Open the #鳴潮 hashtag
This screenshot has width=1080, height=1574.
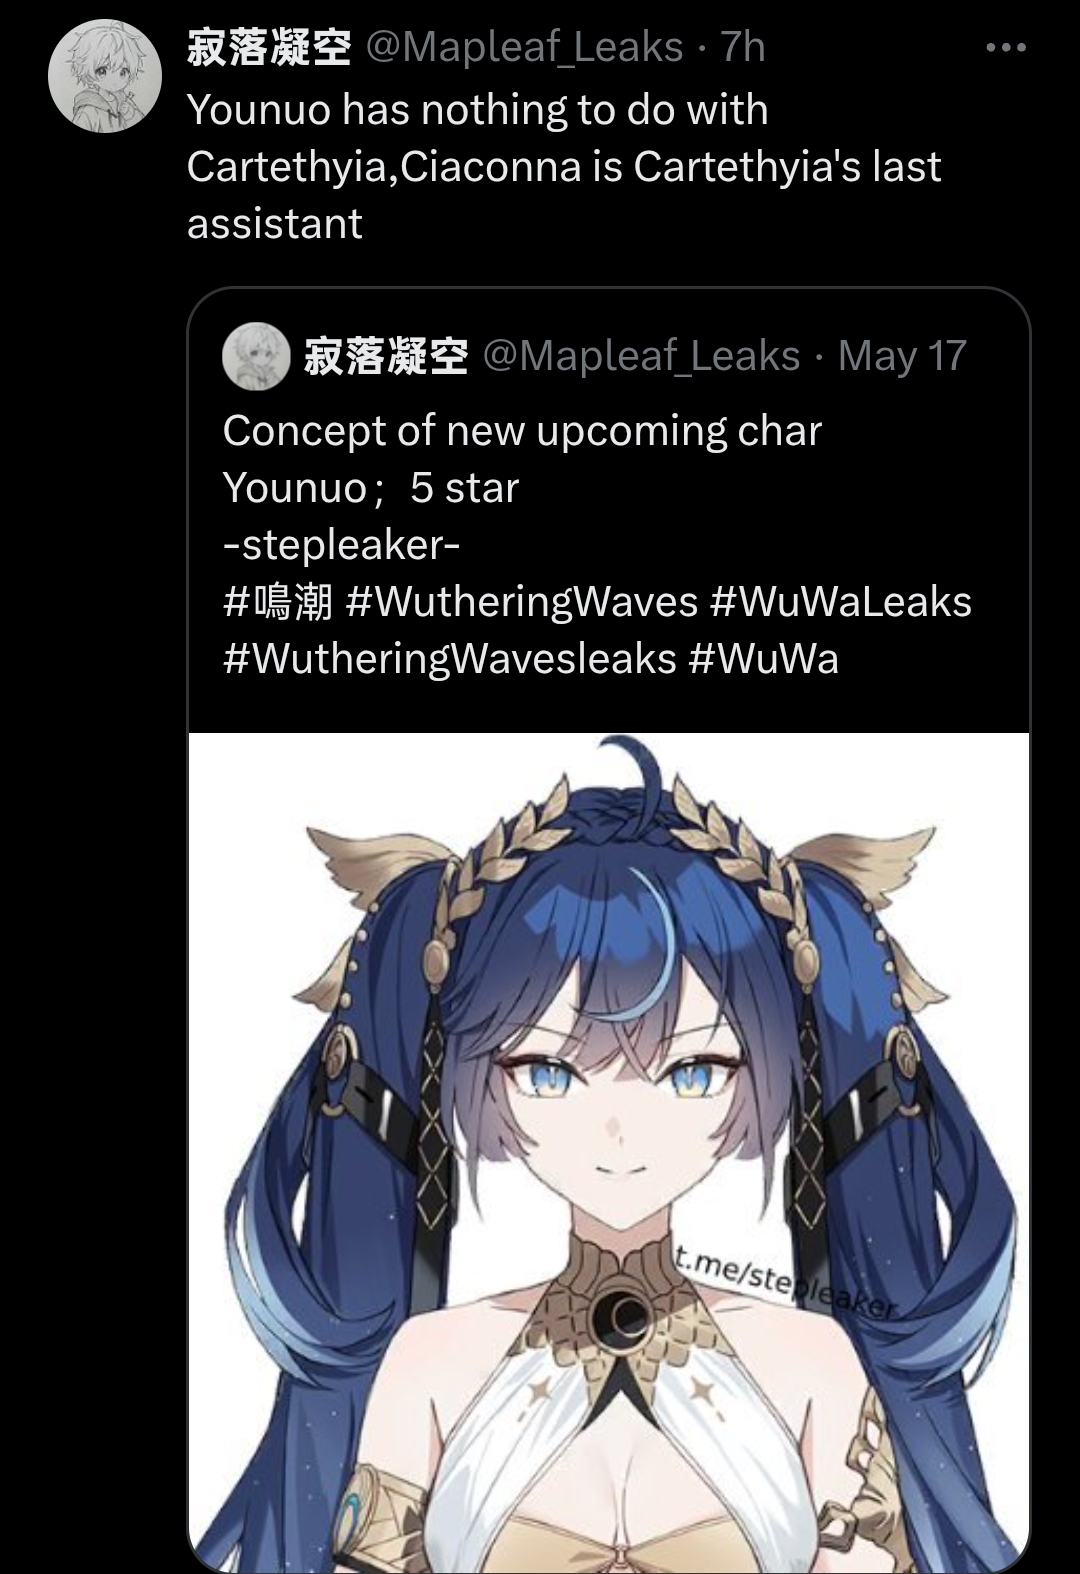click(x=277, y=602)
